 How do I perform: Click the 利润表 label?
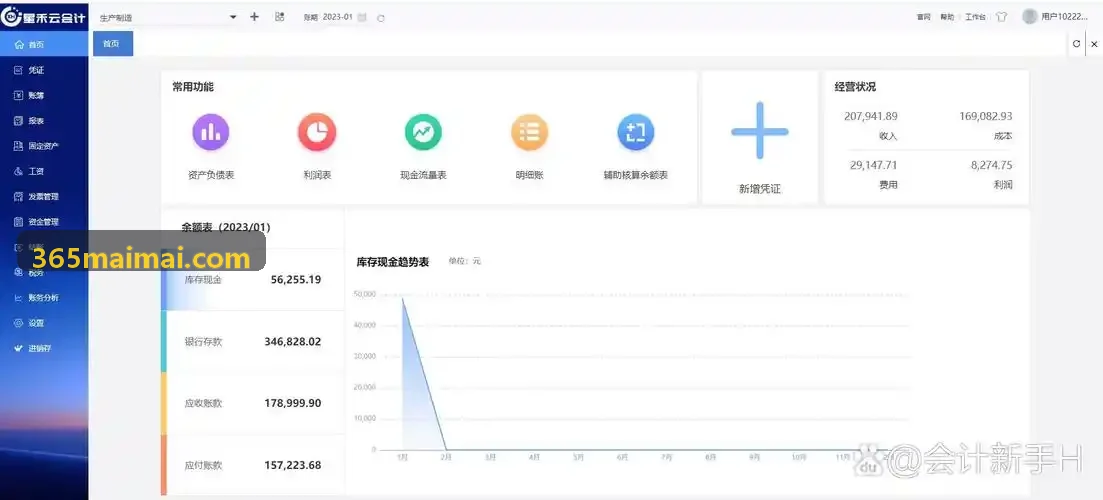(x=317, y=175)
